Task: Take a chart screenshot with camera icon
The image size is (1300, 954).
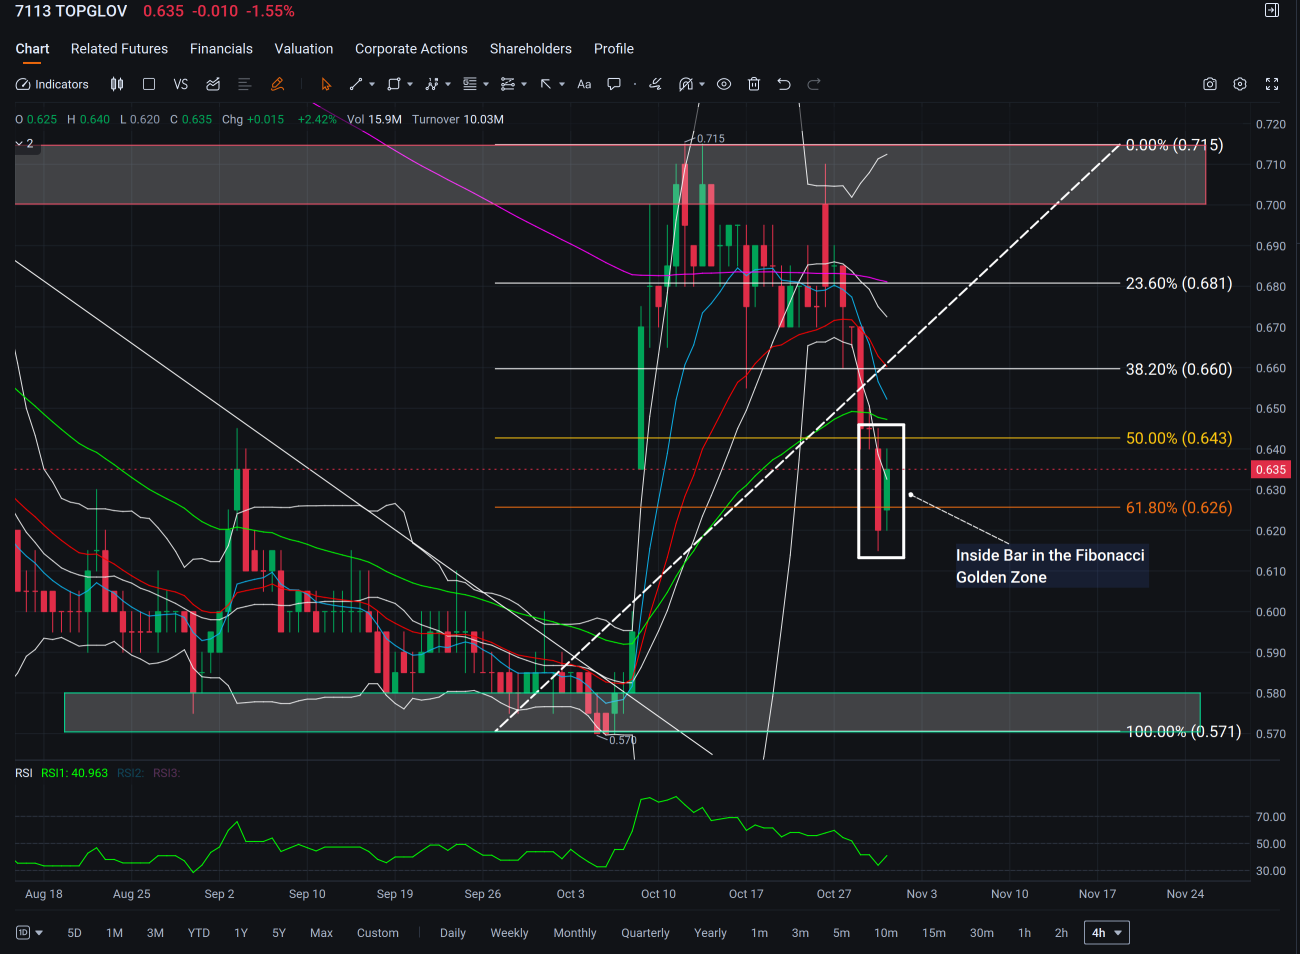Action: (1209, 84)
